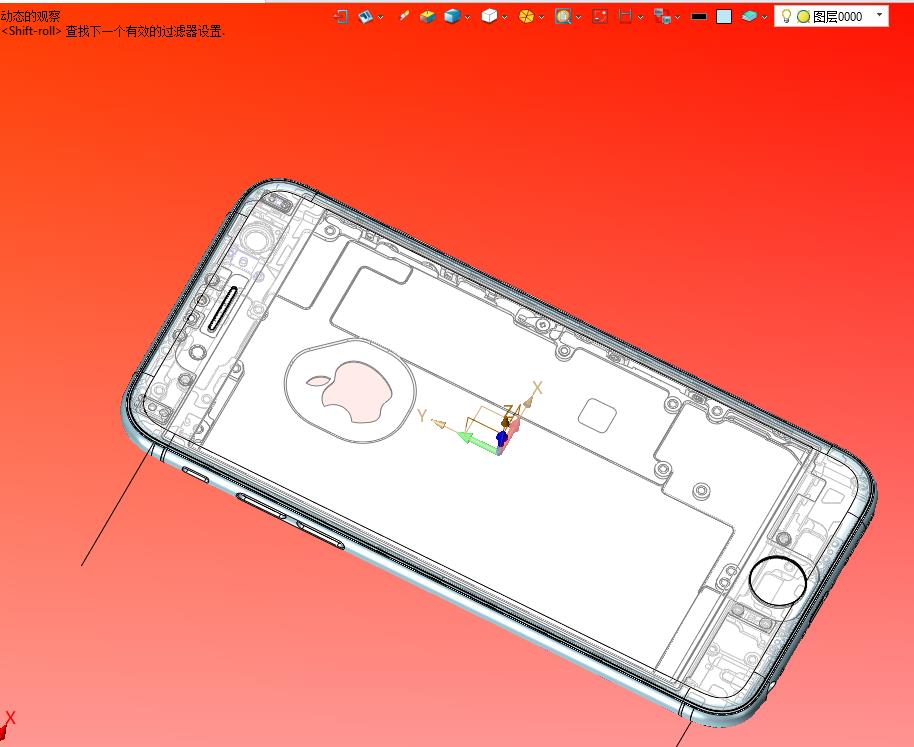
Task: Click the Y axis label of the triad
Action: [x=423, y=415]
